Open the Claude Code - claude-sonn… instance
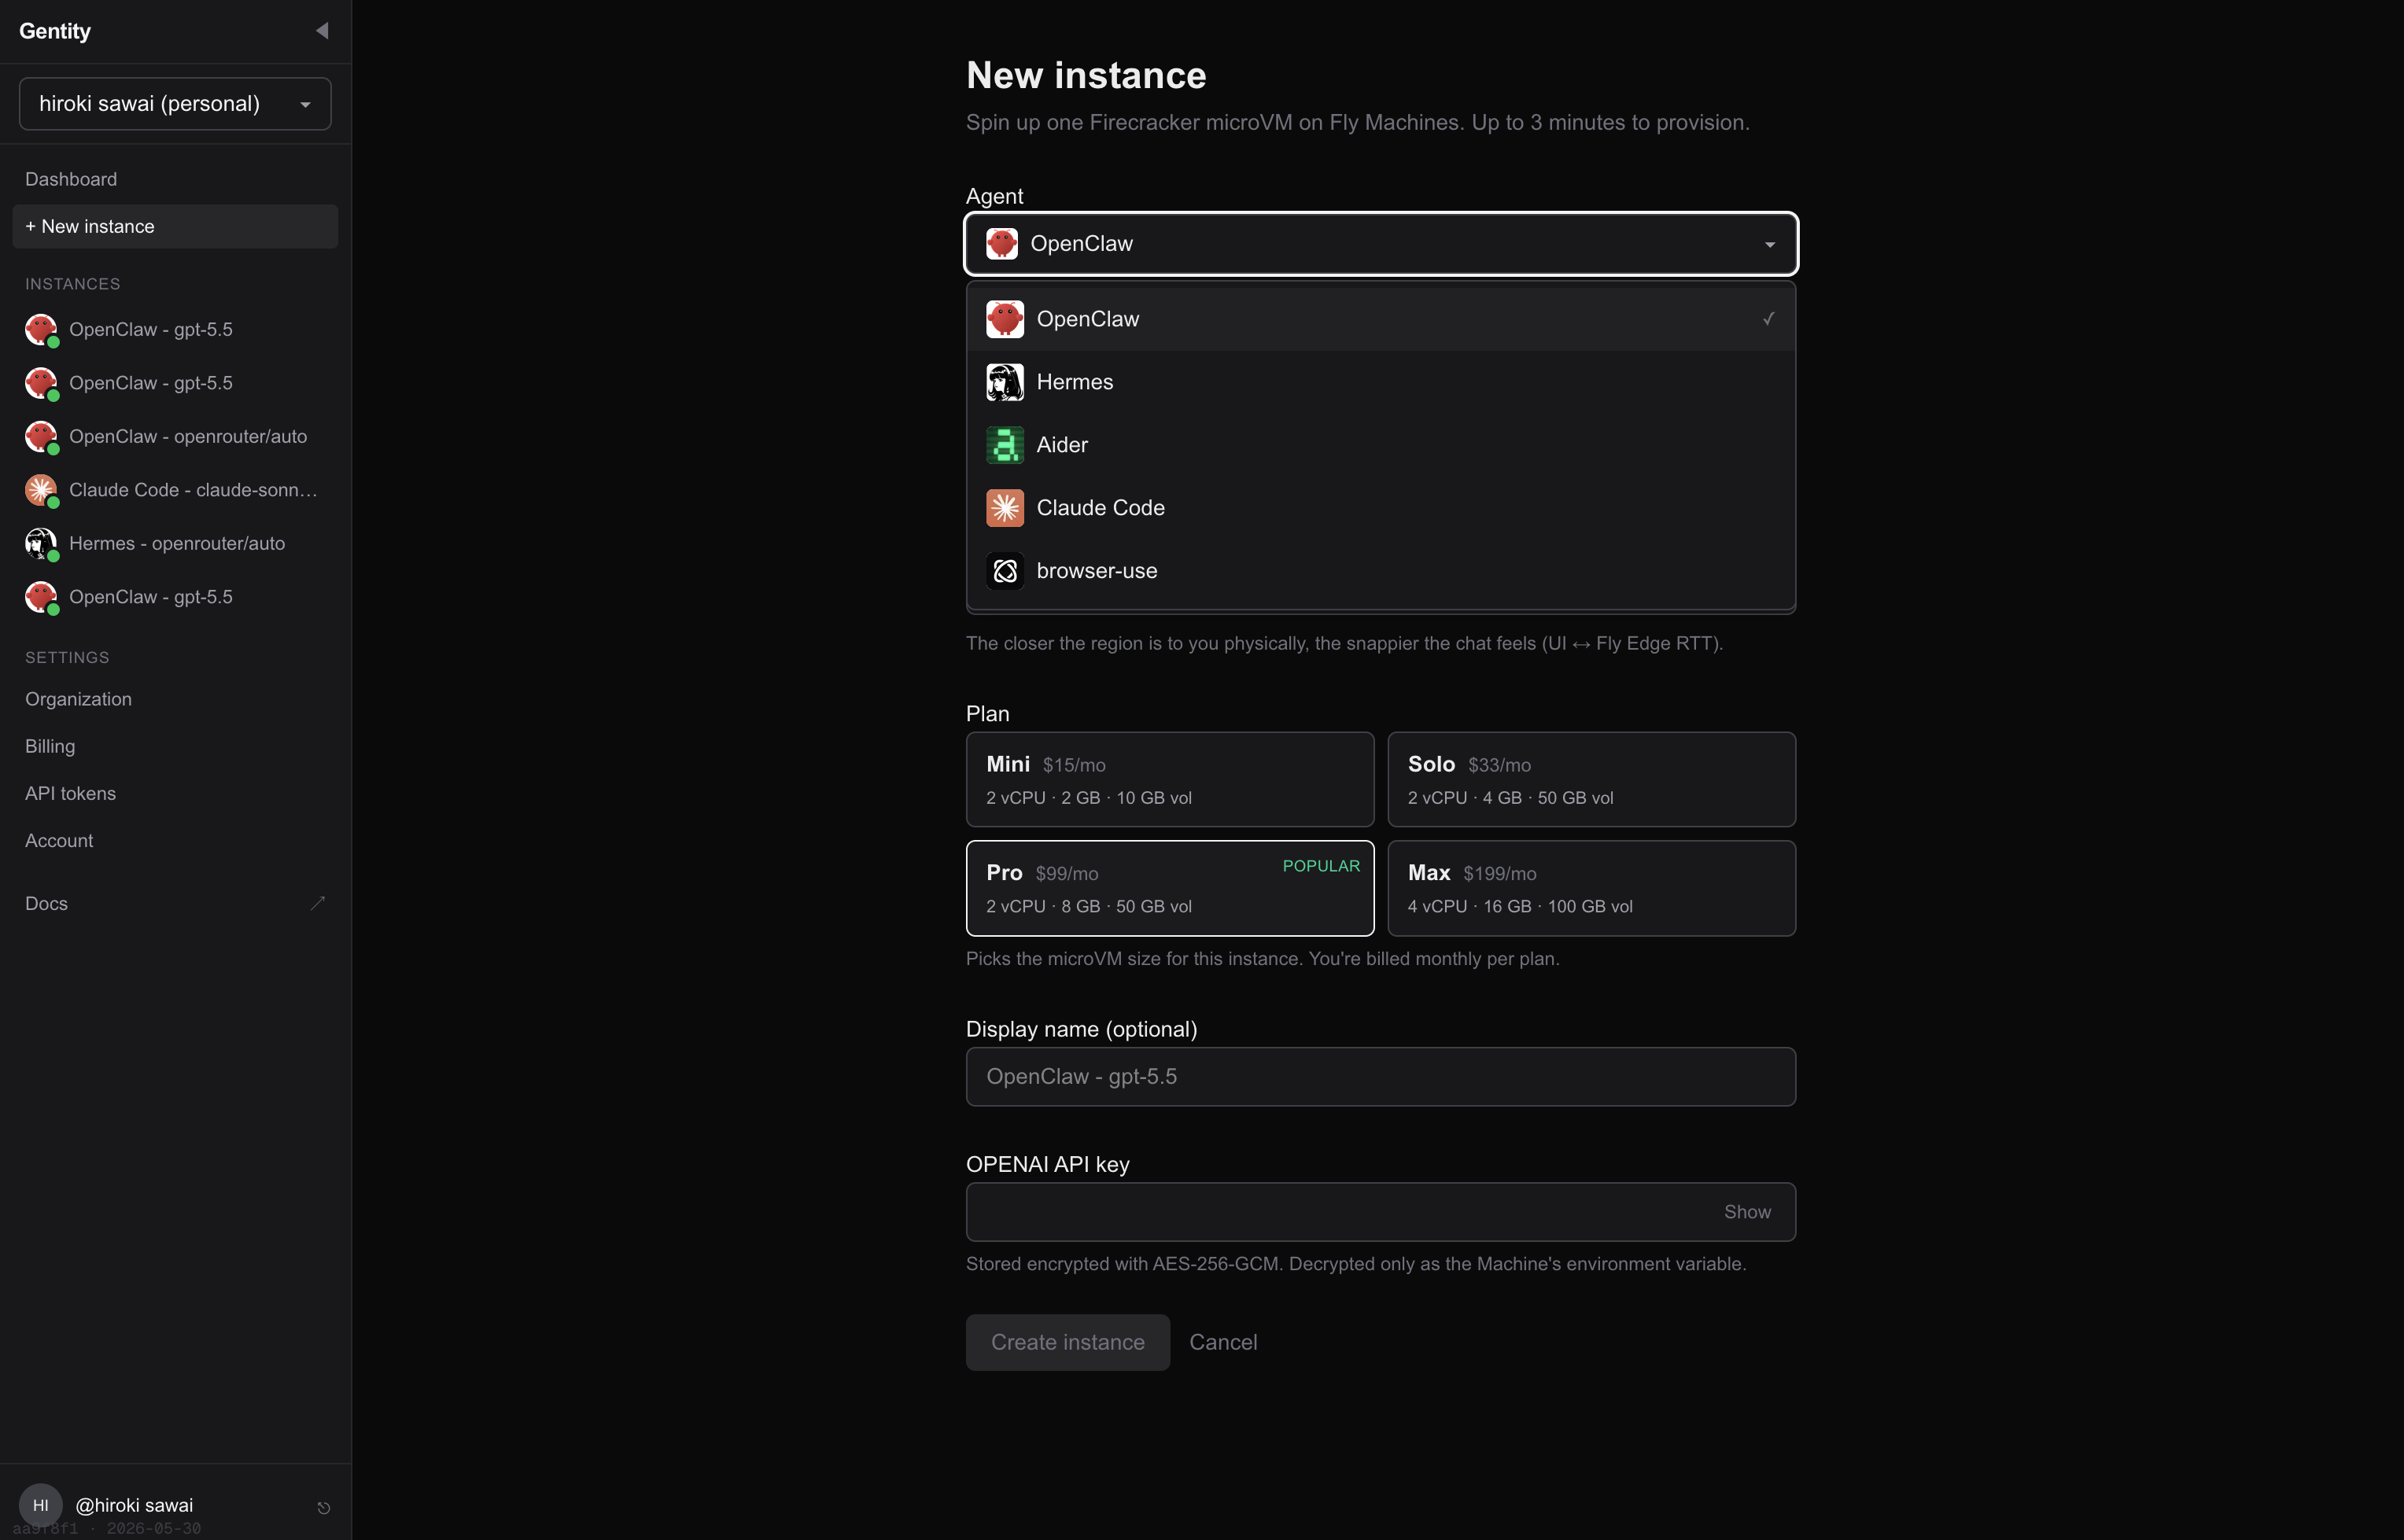2404x1540 pixels. [x=175, y=490]
